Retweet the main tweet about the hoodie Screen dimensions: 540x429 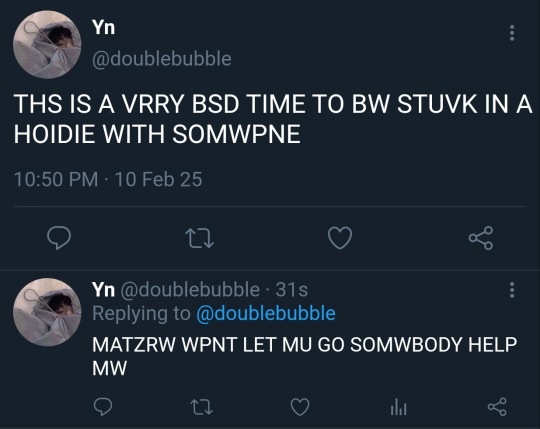[x=199, y=239]
